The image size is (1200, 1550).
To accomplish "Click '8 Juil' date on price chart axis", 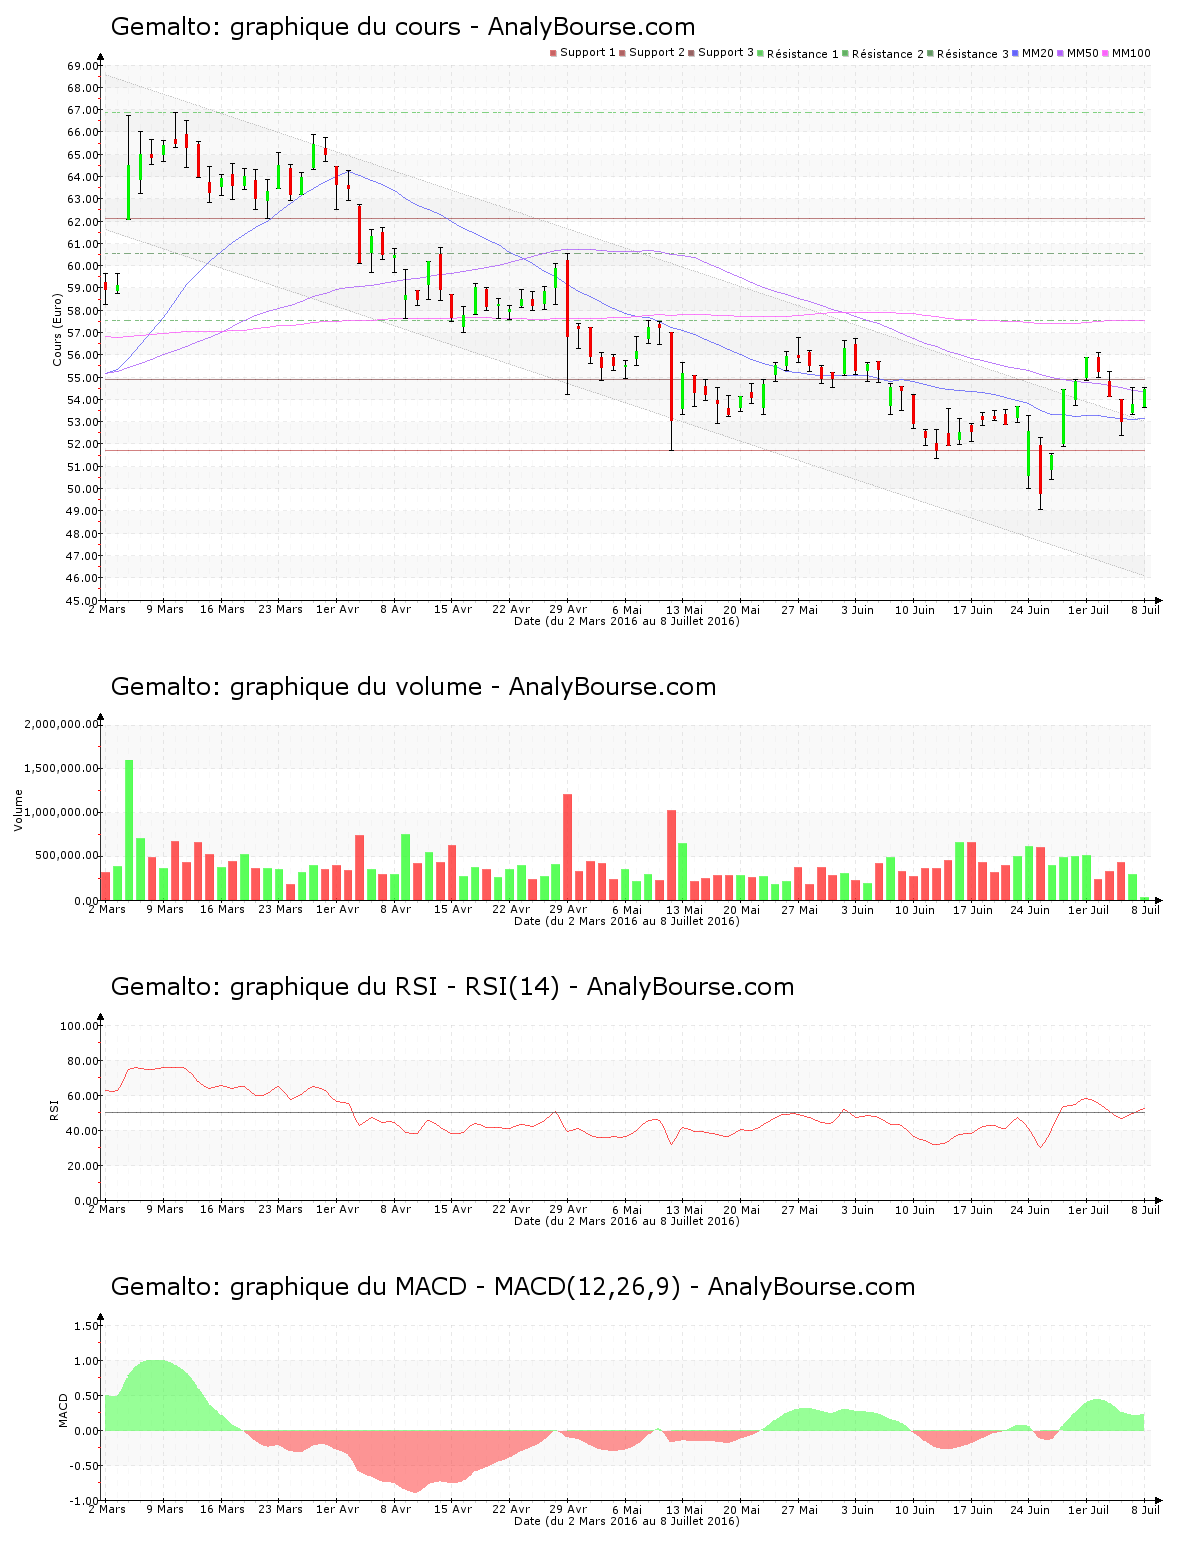I will (1146, 609).
